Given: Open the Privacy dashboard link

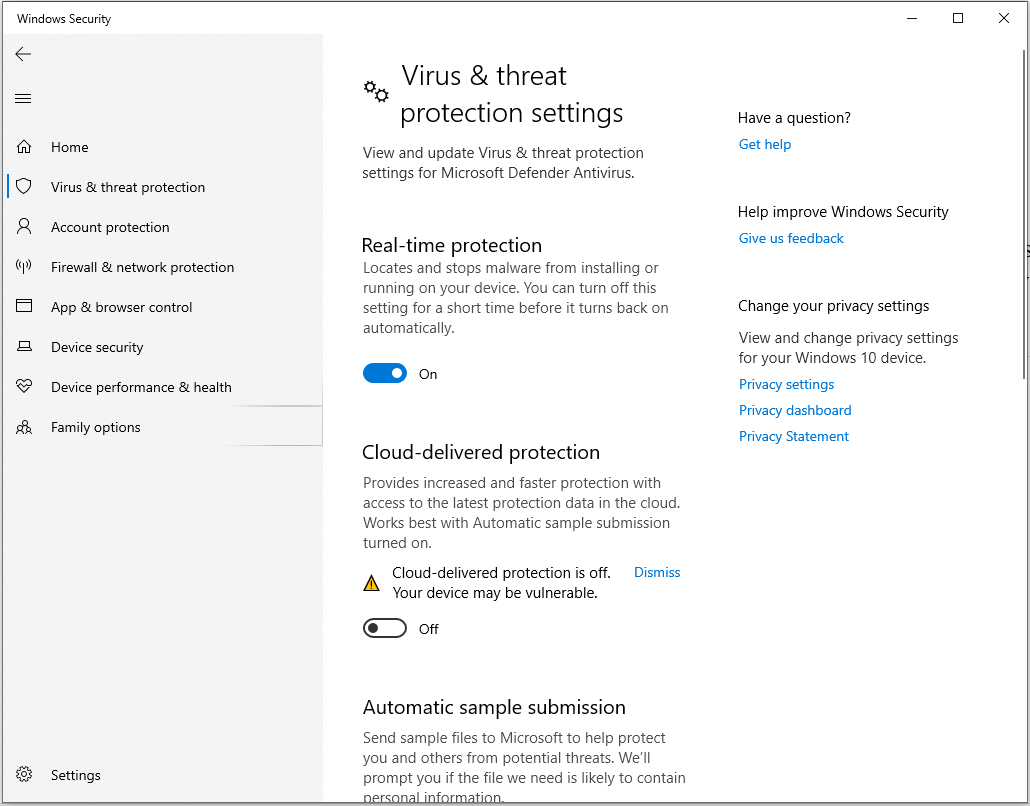Looking at the screenshot, I should 795,410.
